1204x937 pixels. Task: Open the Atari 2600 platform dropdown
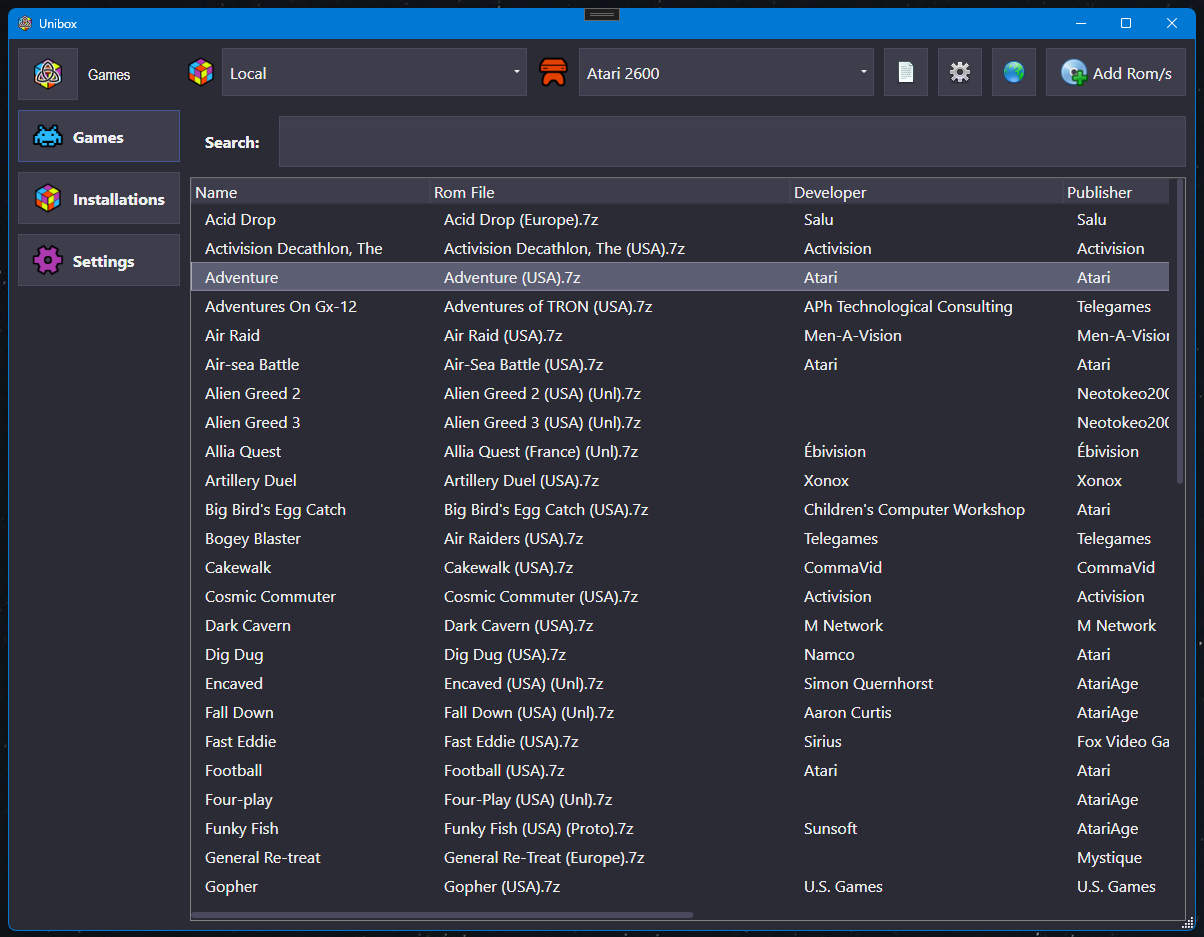(726, 72)
